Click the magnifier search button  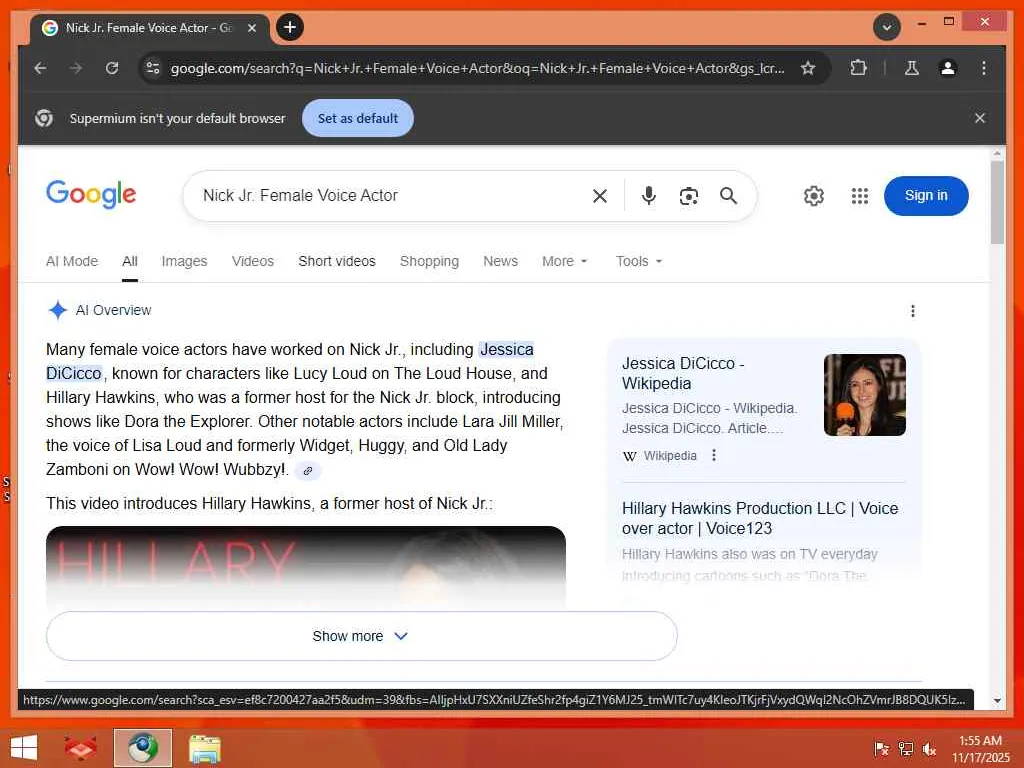click(728, 195)
